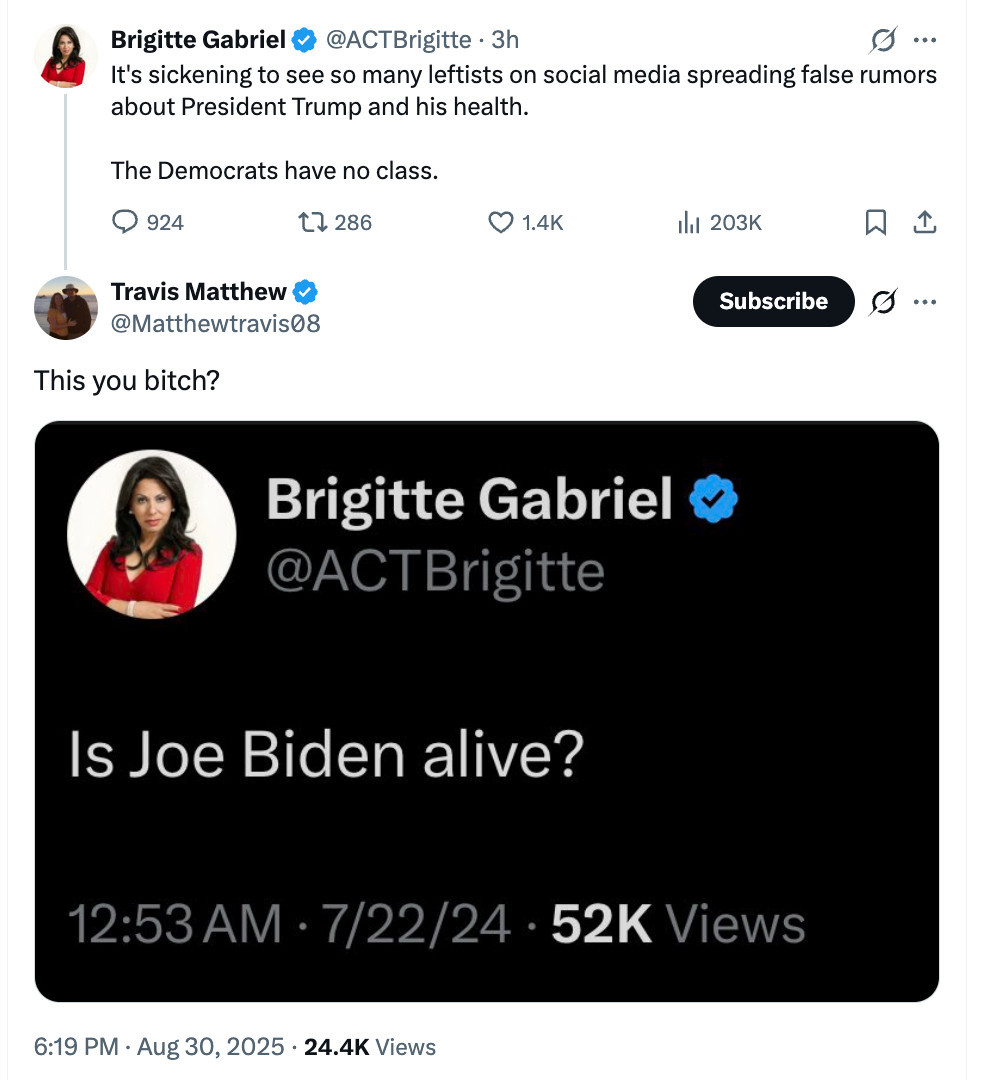The height and width of the screenshot is (1080, 988).
Task: Click the 6:19 PM Aug 30, 2025 timestamp
Action: [x=159, y=1047]
